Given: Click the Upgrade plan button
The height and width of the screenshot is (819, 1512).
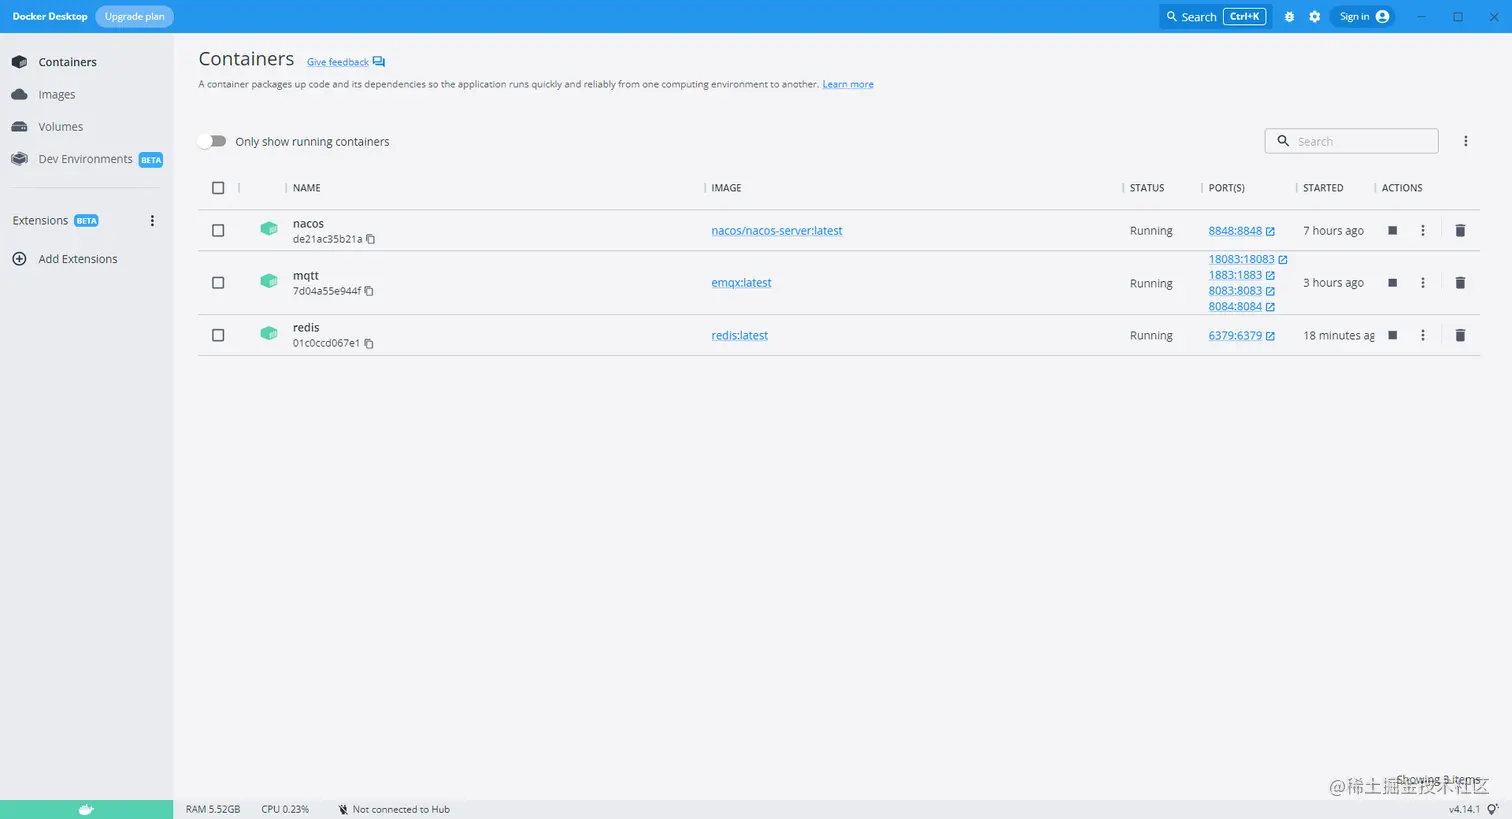Looking at the screenshot, I should 135,17.
